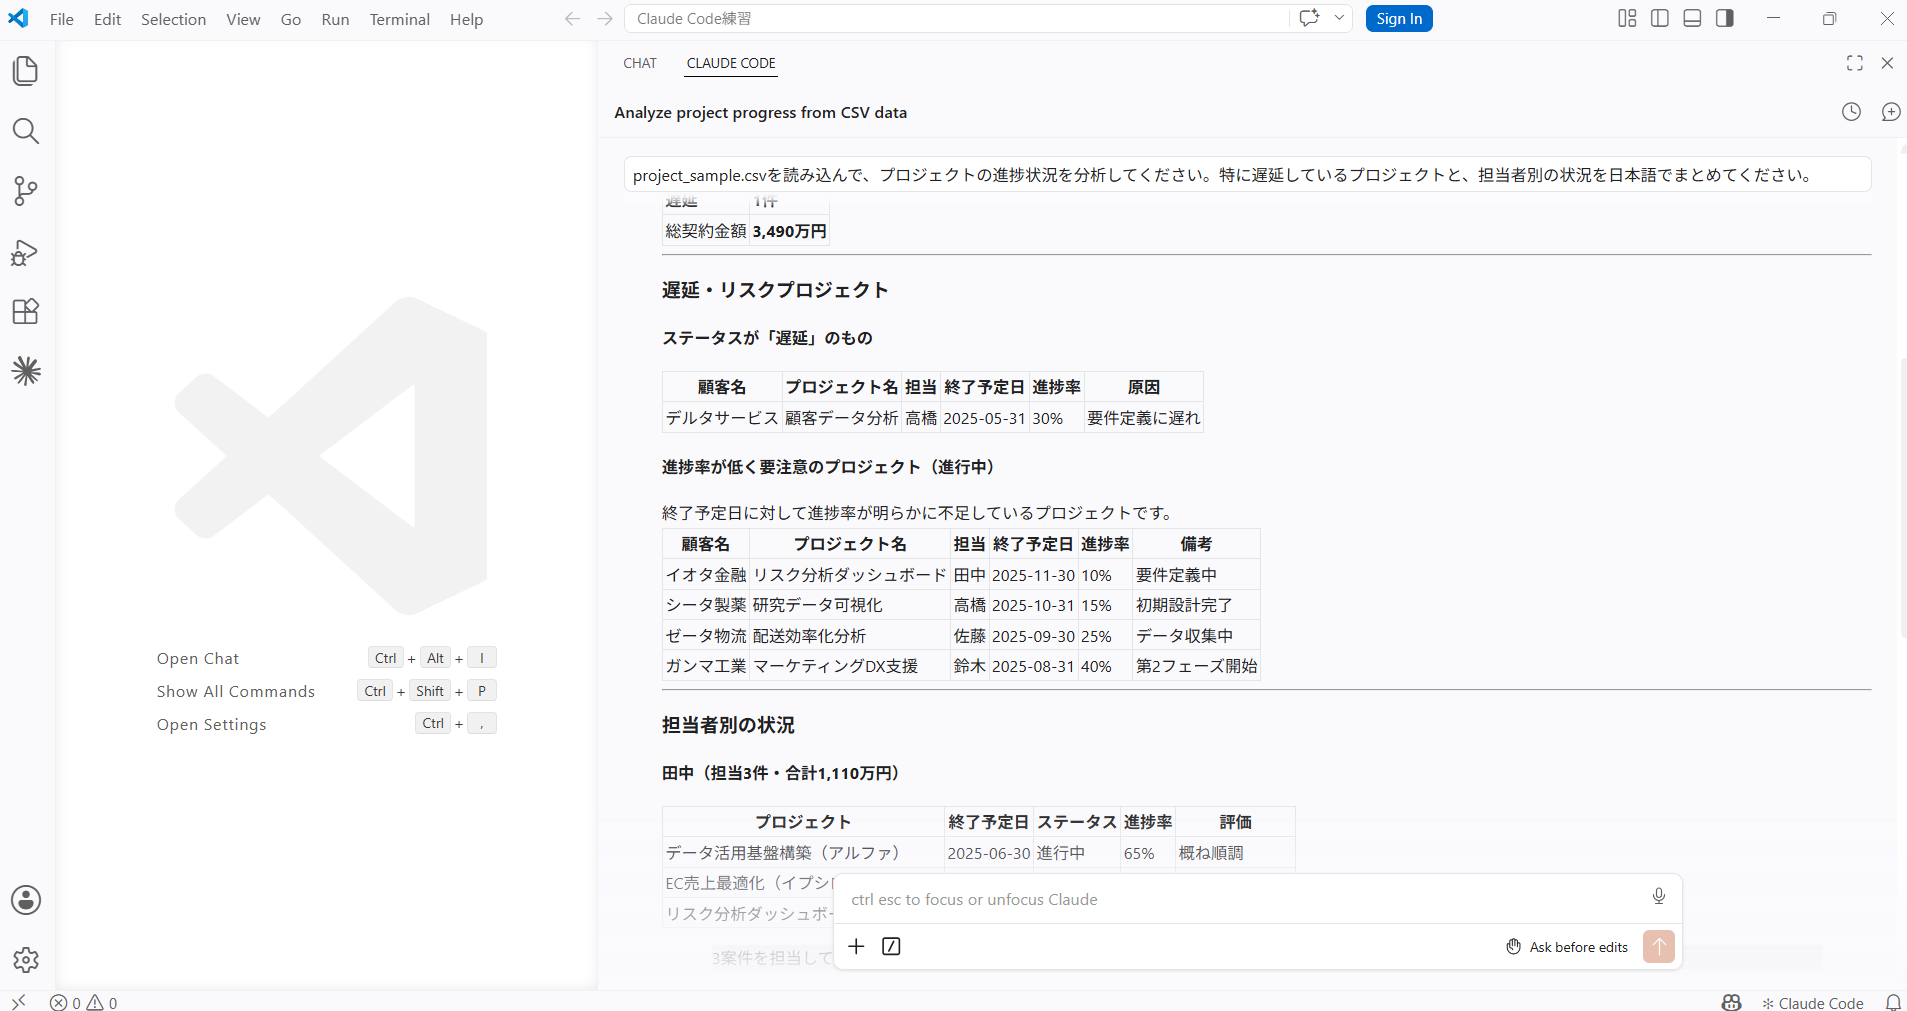Screen dimensions: 1907x1011
Task: Click the 要件定義に遅れ cause cell
Action: tap(1143, 418)
